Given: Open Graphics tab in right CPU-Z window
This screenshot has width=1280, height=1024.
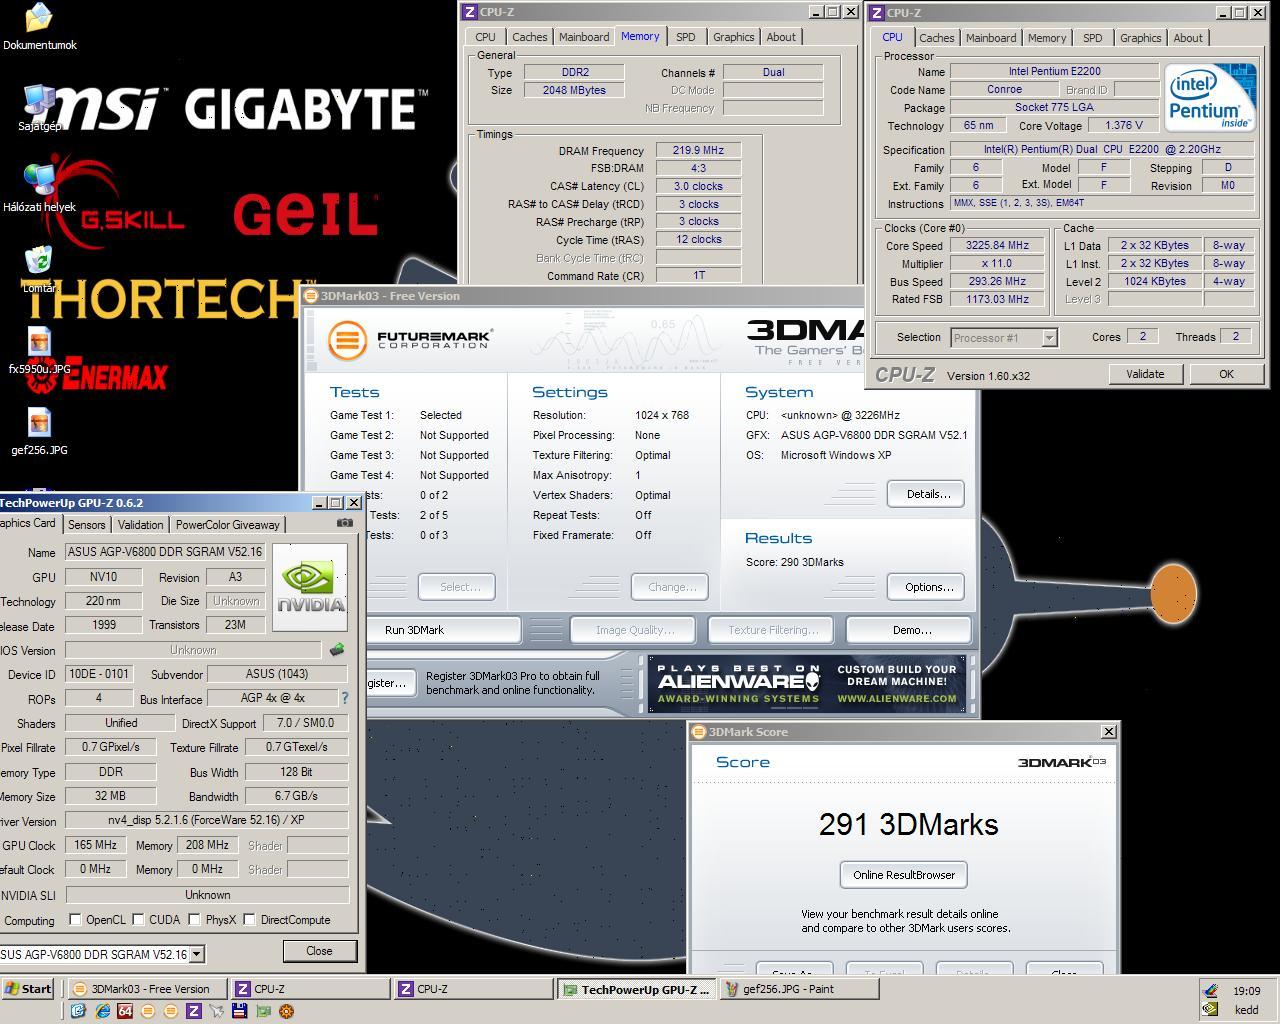Looking at the screenshot, I should (1140, 38).
